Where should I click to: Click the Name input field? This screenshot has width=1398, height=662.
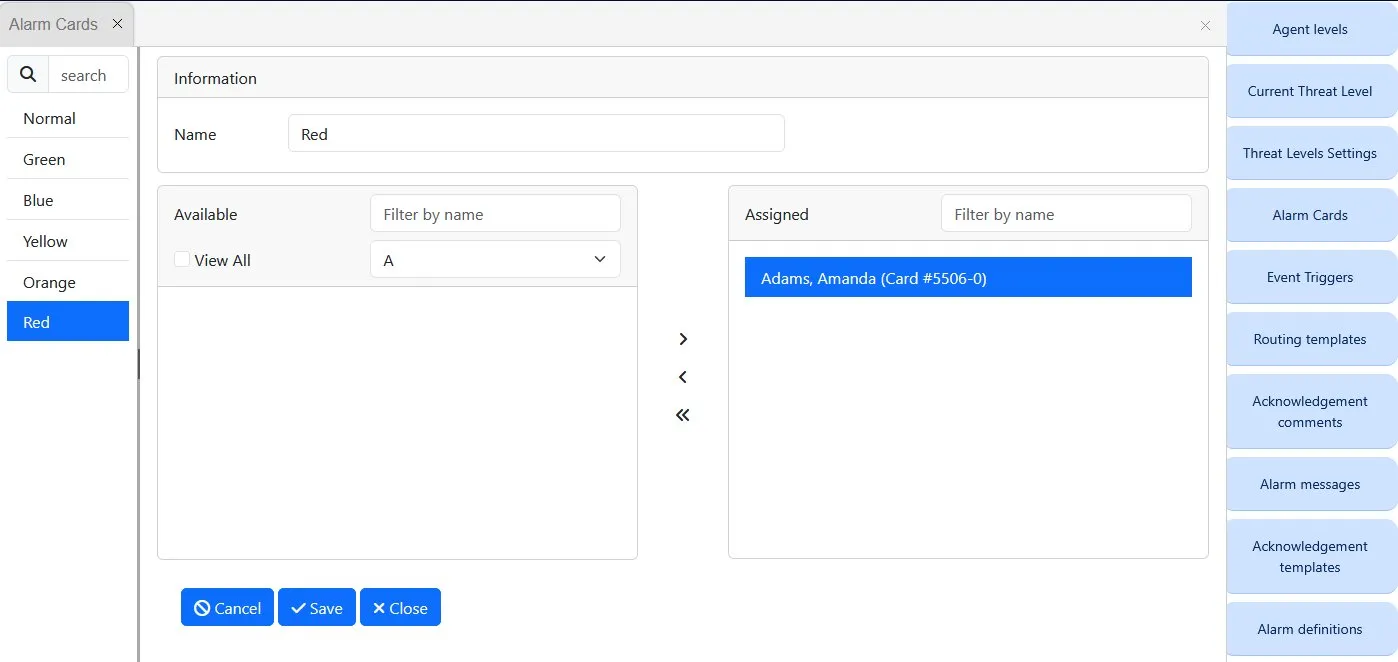(535, 134)
